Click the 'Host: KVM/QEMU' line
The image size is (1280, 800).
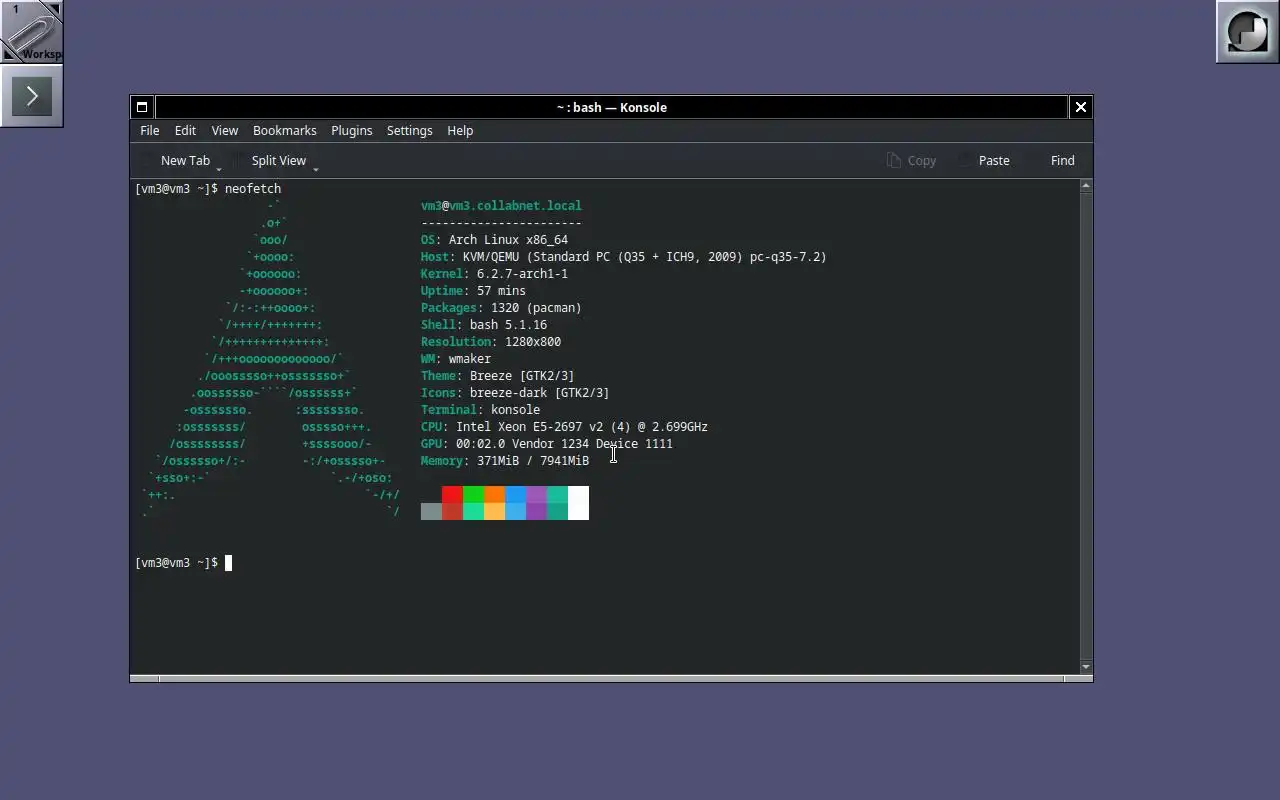(624, 257)
